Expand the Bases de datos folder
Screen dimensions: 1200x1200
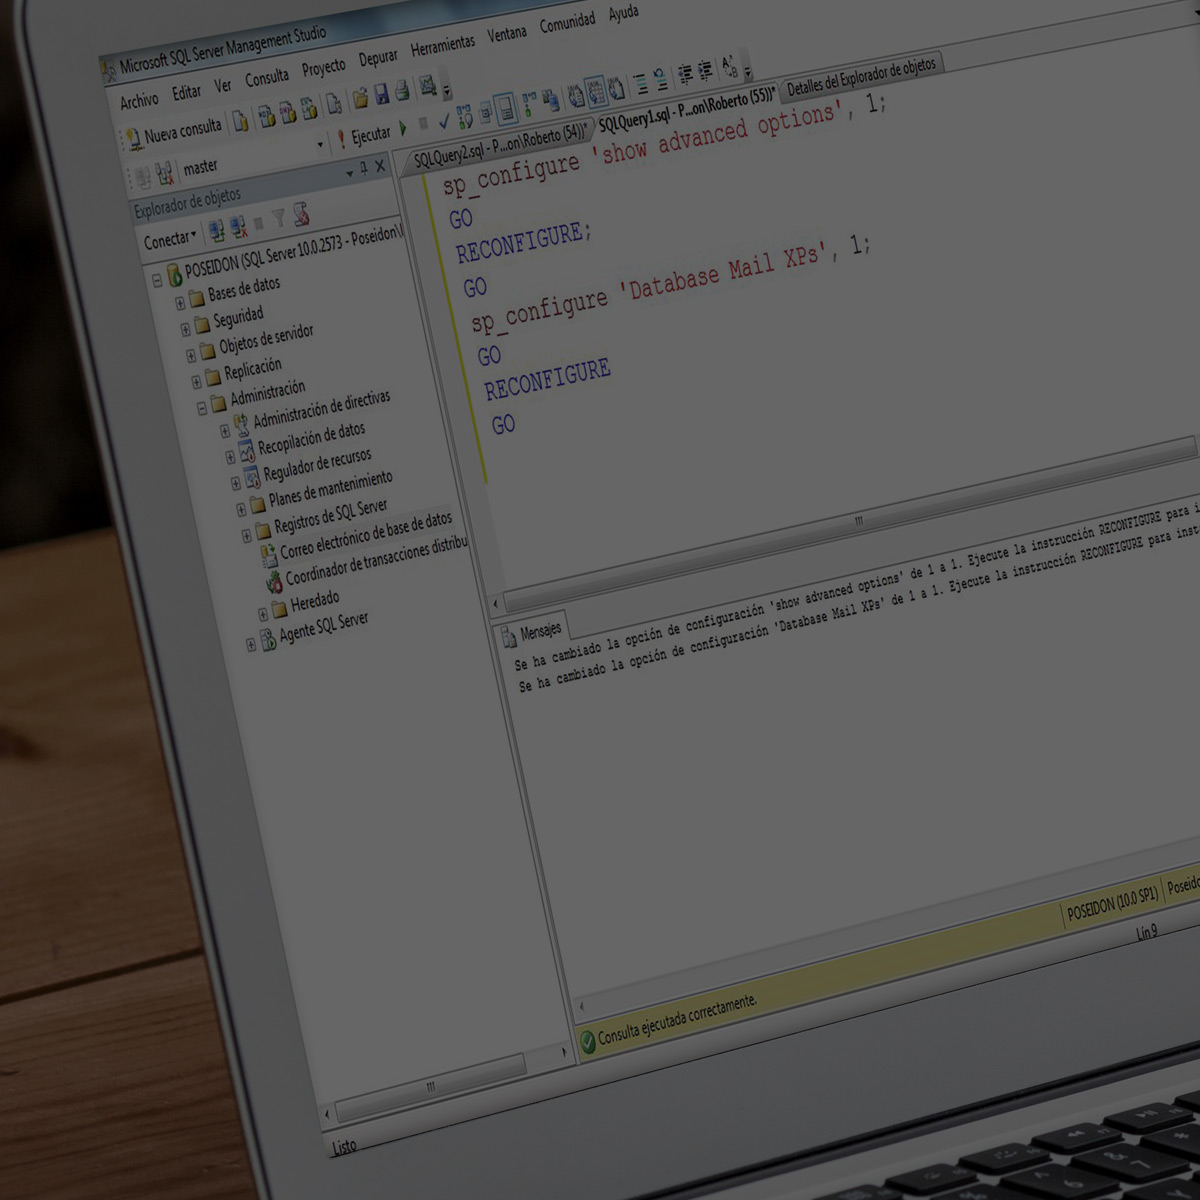[x=180, y=302]
